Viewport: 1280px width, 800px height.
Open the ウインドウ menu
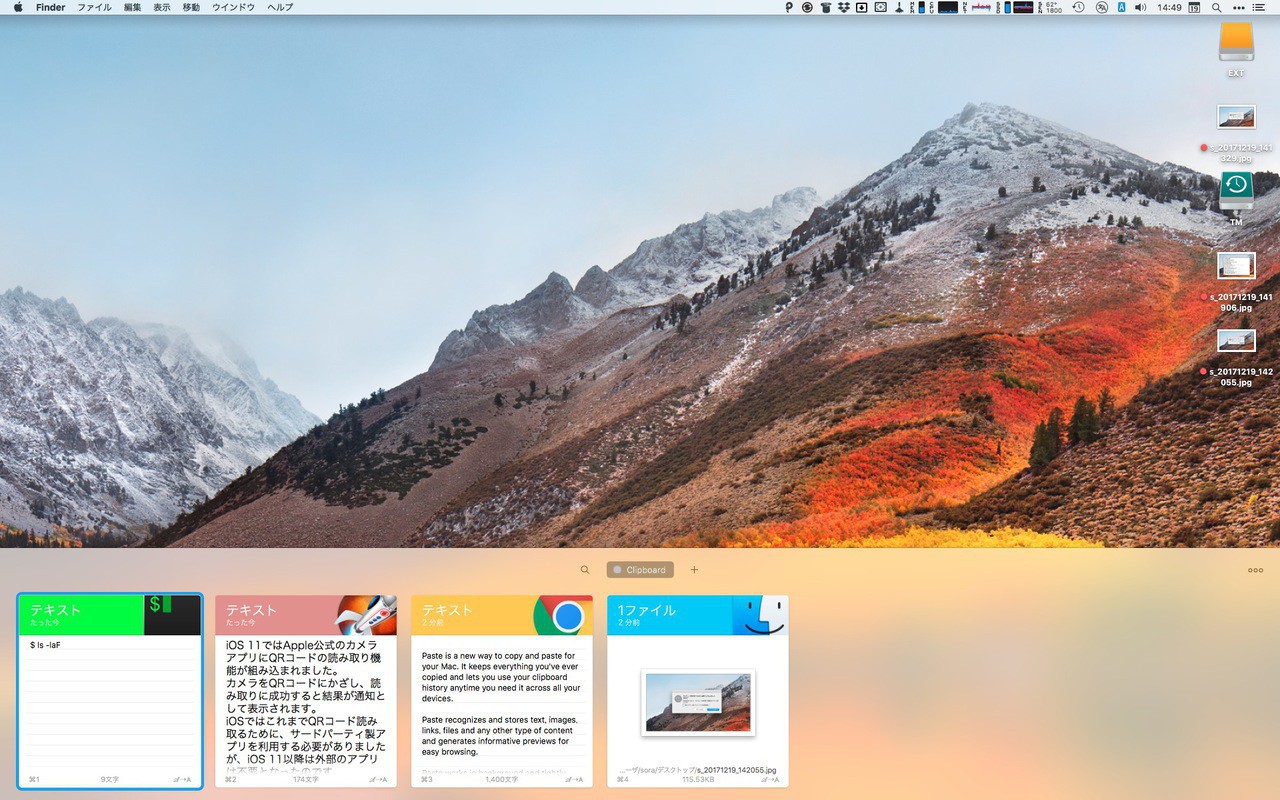(233, 7)
